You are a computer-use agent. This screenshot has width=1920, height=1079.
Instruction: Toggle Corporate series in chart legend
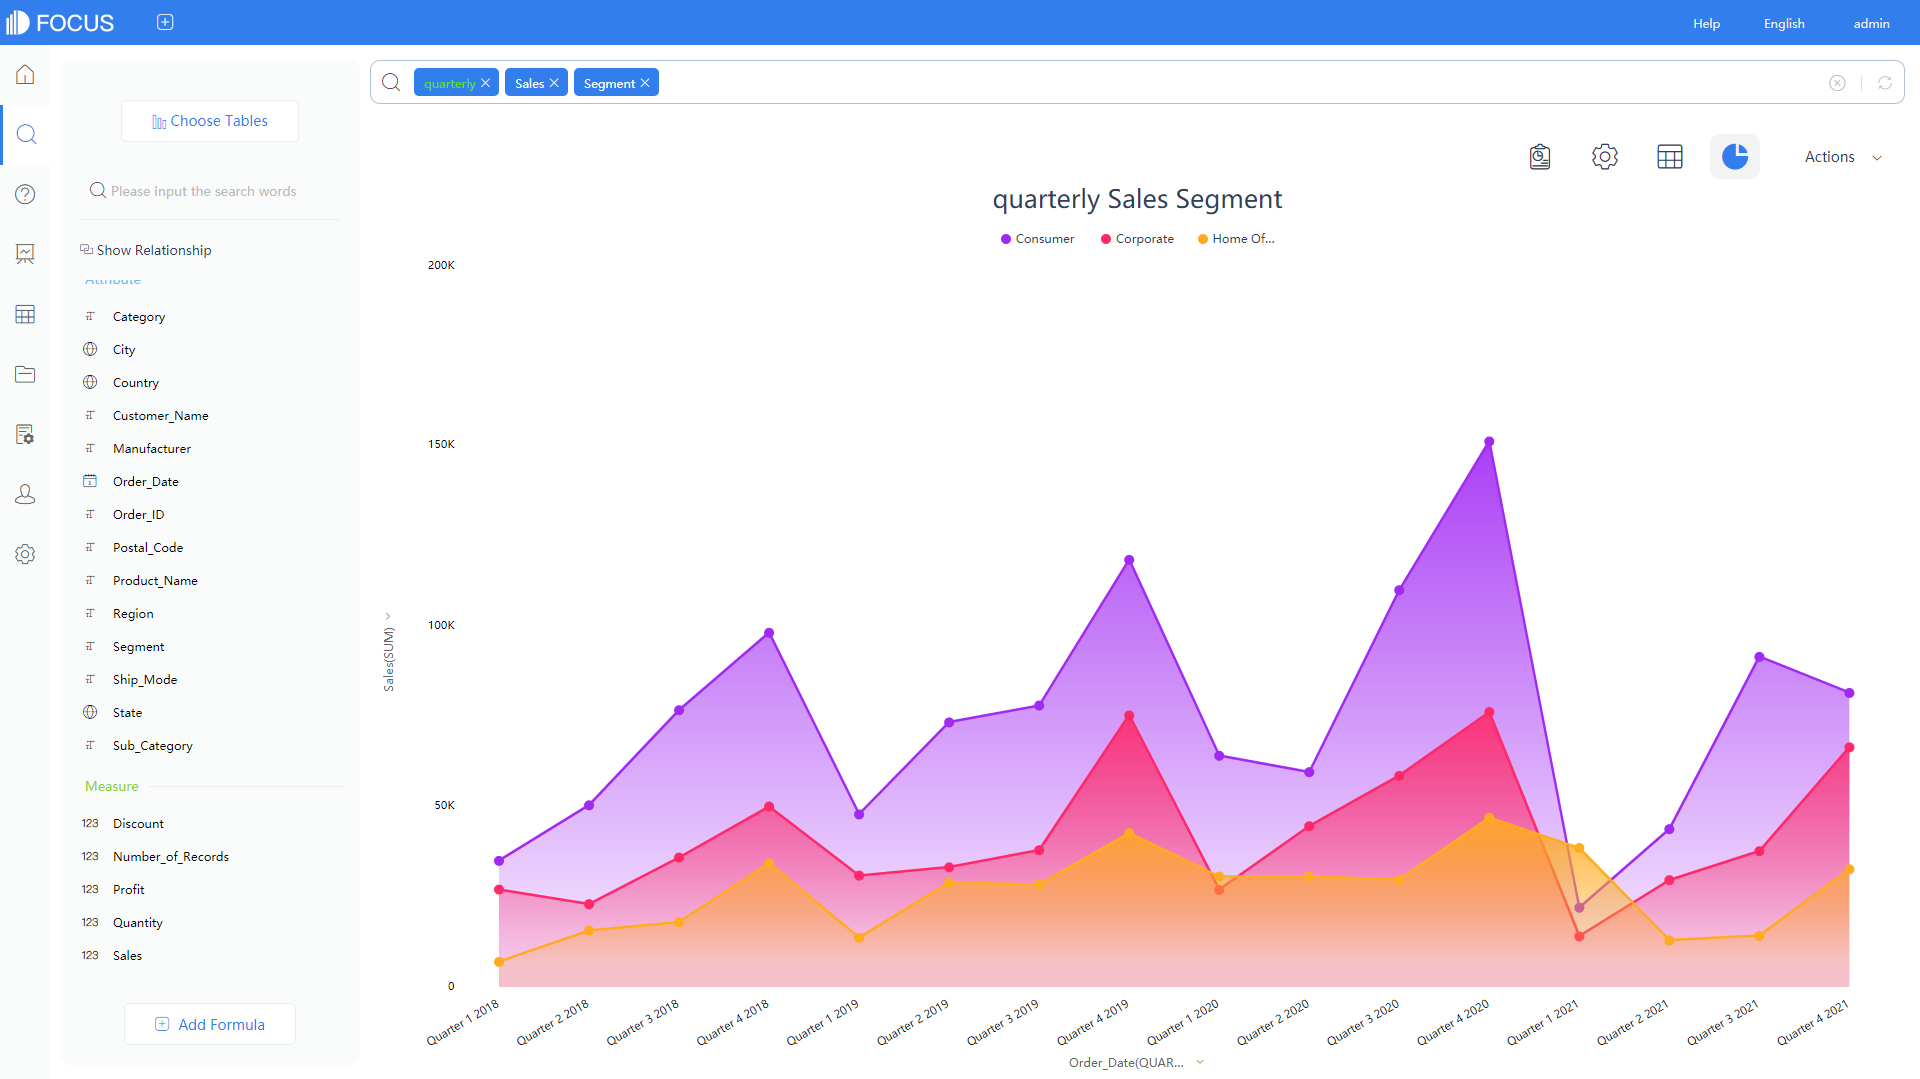[1137, 239]
